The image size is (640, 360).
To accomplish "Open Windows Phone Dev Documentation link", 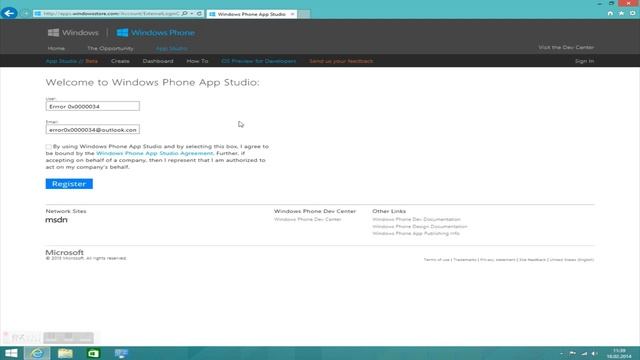I will (x=416, y=219).
